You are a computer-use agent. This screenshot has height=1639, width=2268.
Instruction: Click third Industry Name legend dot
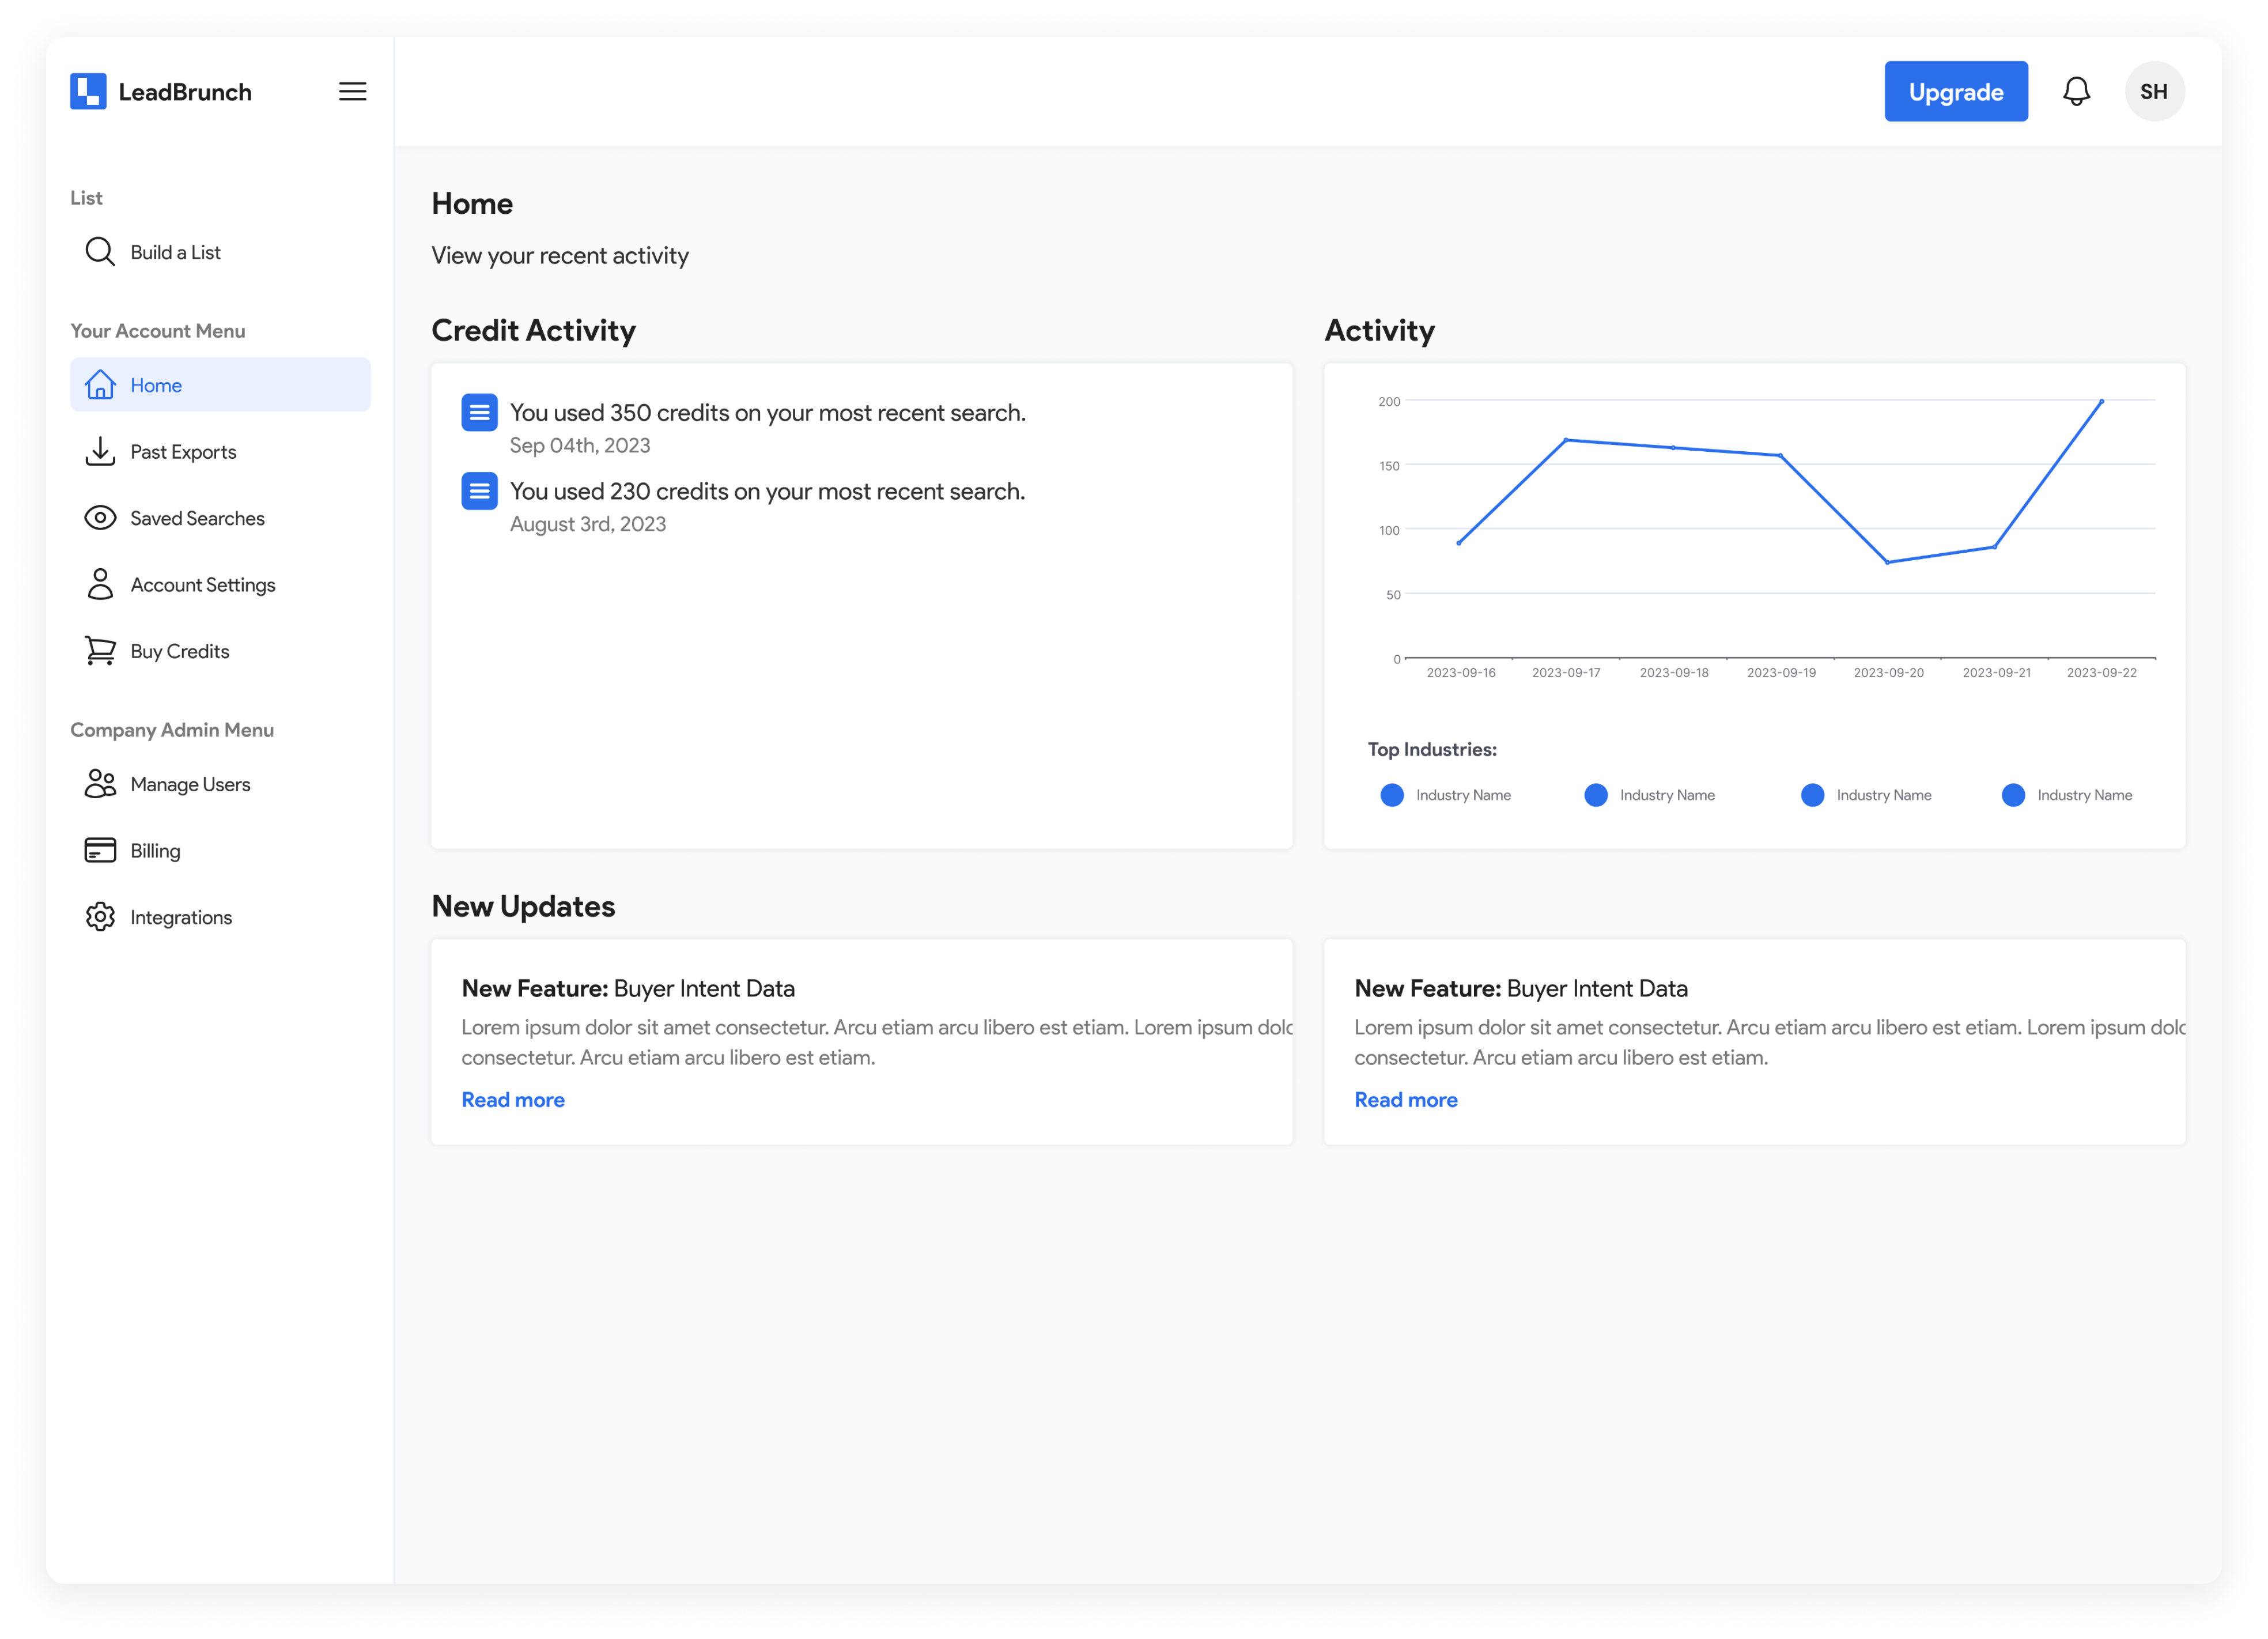pos(1812,795)
